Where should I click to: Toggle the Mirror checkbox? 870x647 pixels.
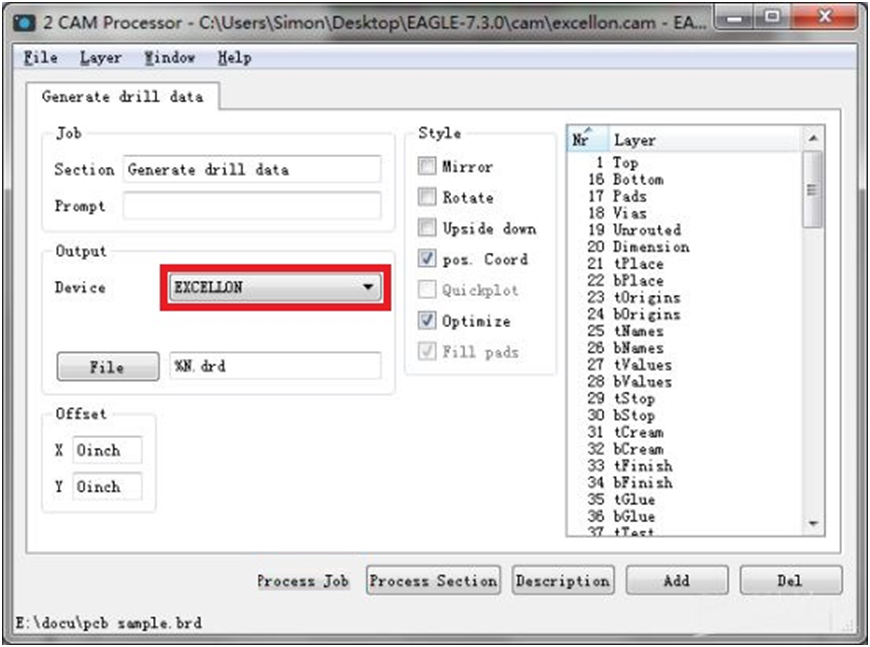pyautogui.click(x=427, y=167)
